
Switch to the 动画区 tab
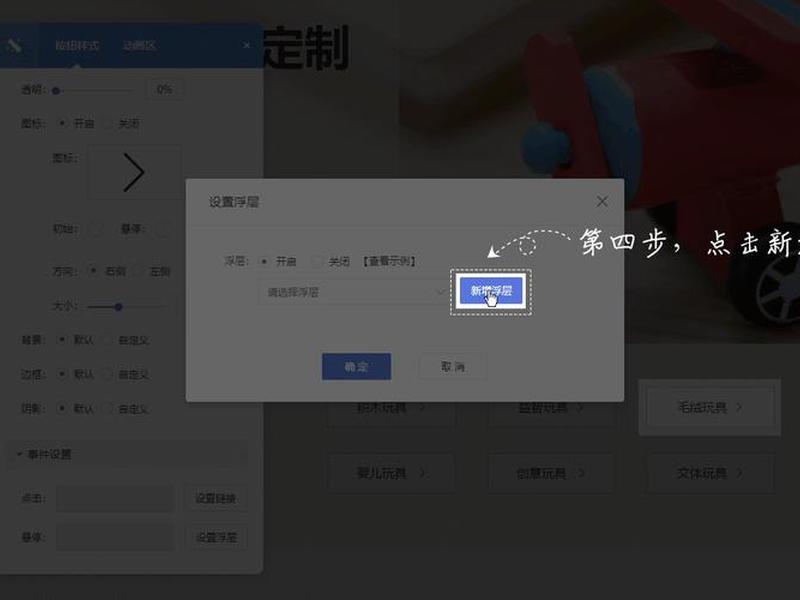tap(139, 46)
